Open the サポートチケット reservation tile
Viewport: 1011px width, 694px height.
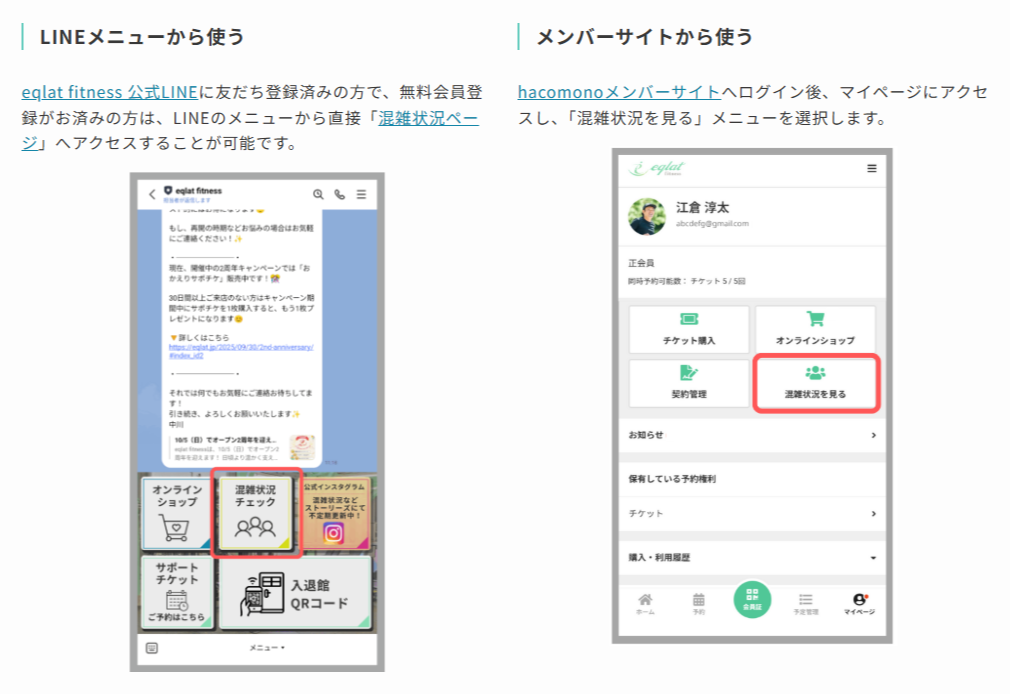coord(177,593)
